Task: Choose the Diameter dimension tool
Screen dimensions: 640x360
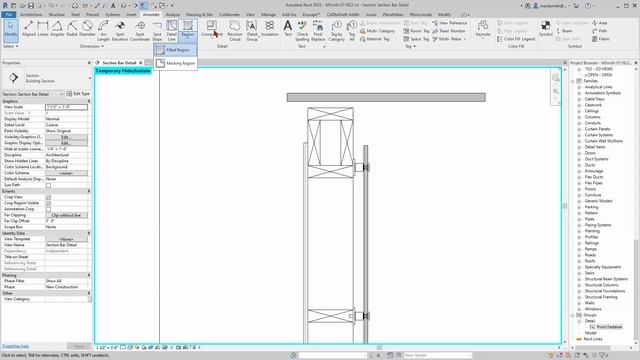Action: click(87, 29)
